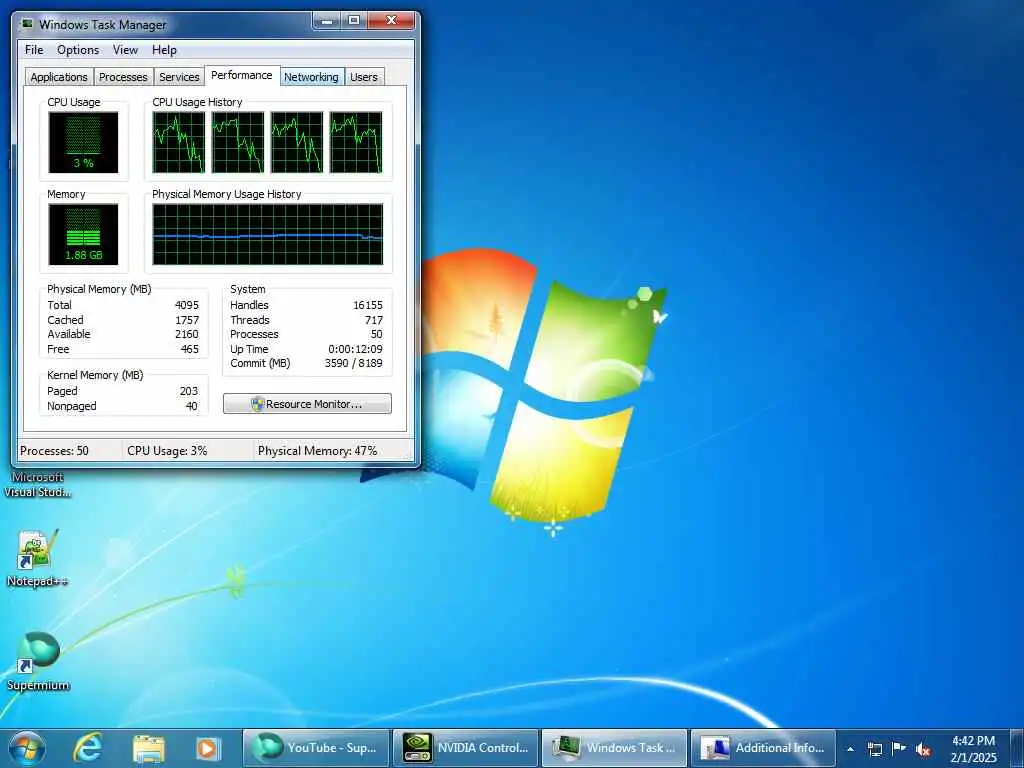Screen dimensions: 1024x768
Task: Click the Task Manager title bar icon
Action: 27,24
